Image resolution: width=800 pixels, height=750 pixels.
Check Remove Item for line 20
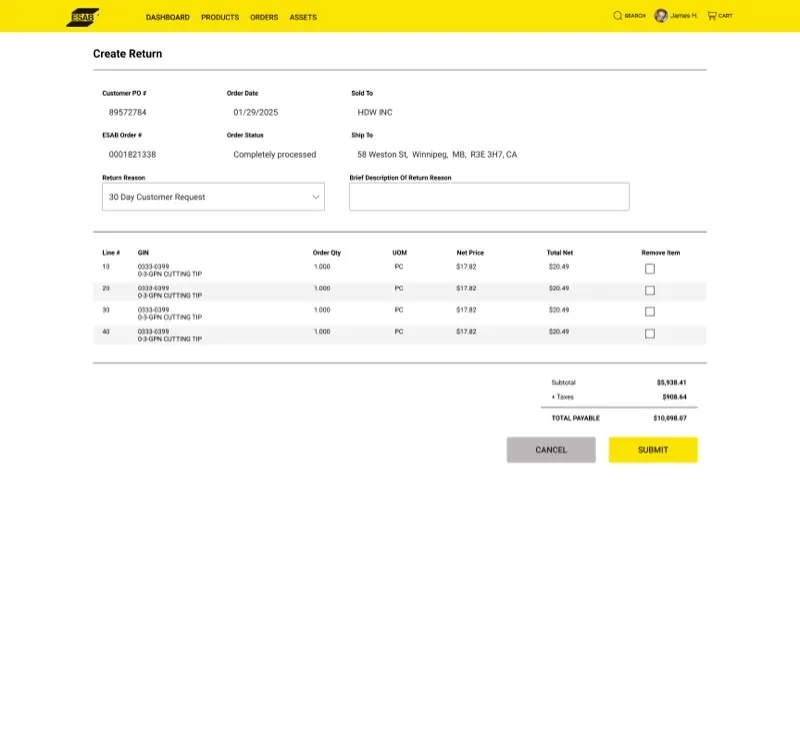pyautogui.click(x=650, y=291)
